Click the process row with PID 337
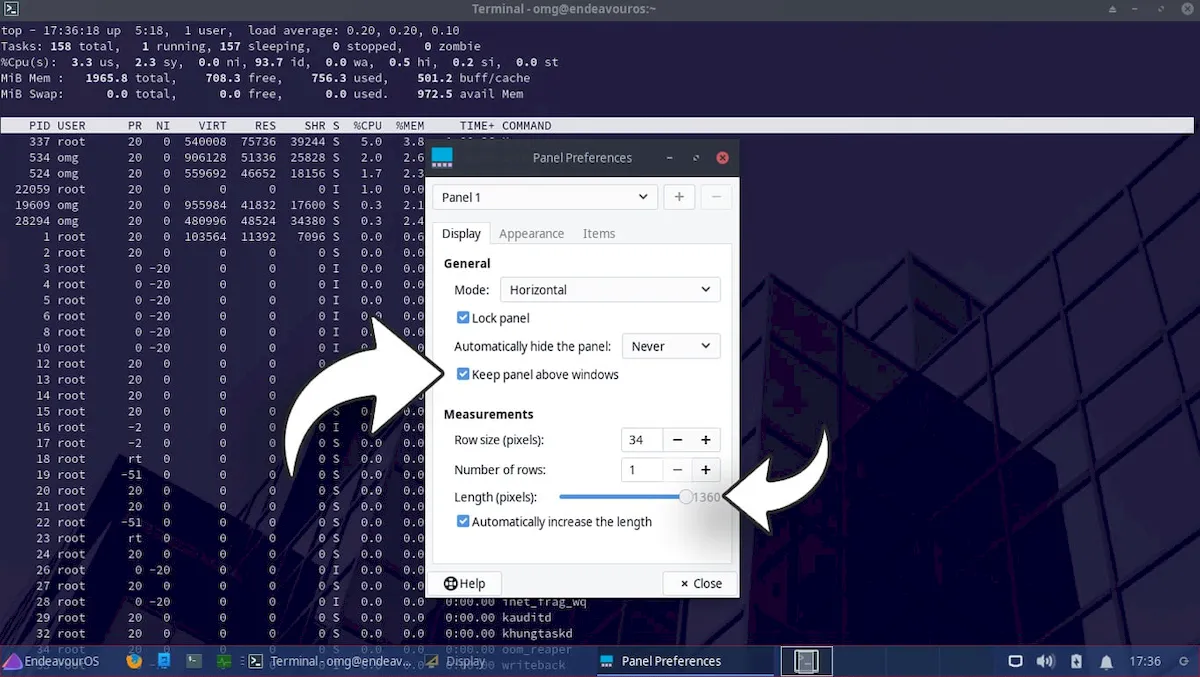 (x=214, y=142)
